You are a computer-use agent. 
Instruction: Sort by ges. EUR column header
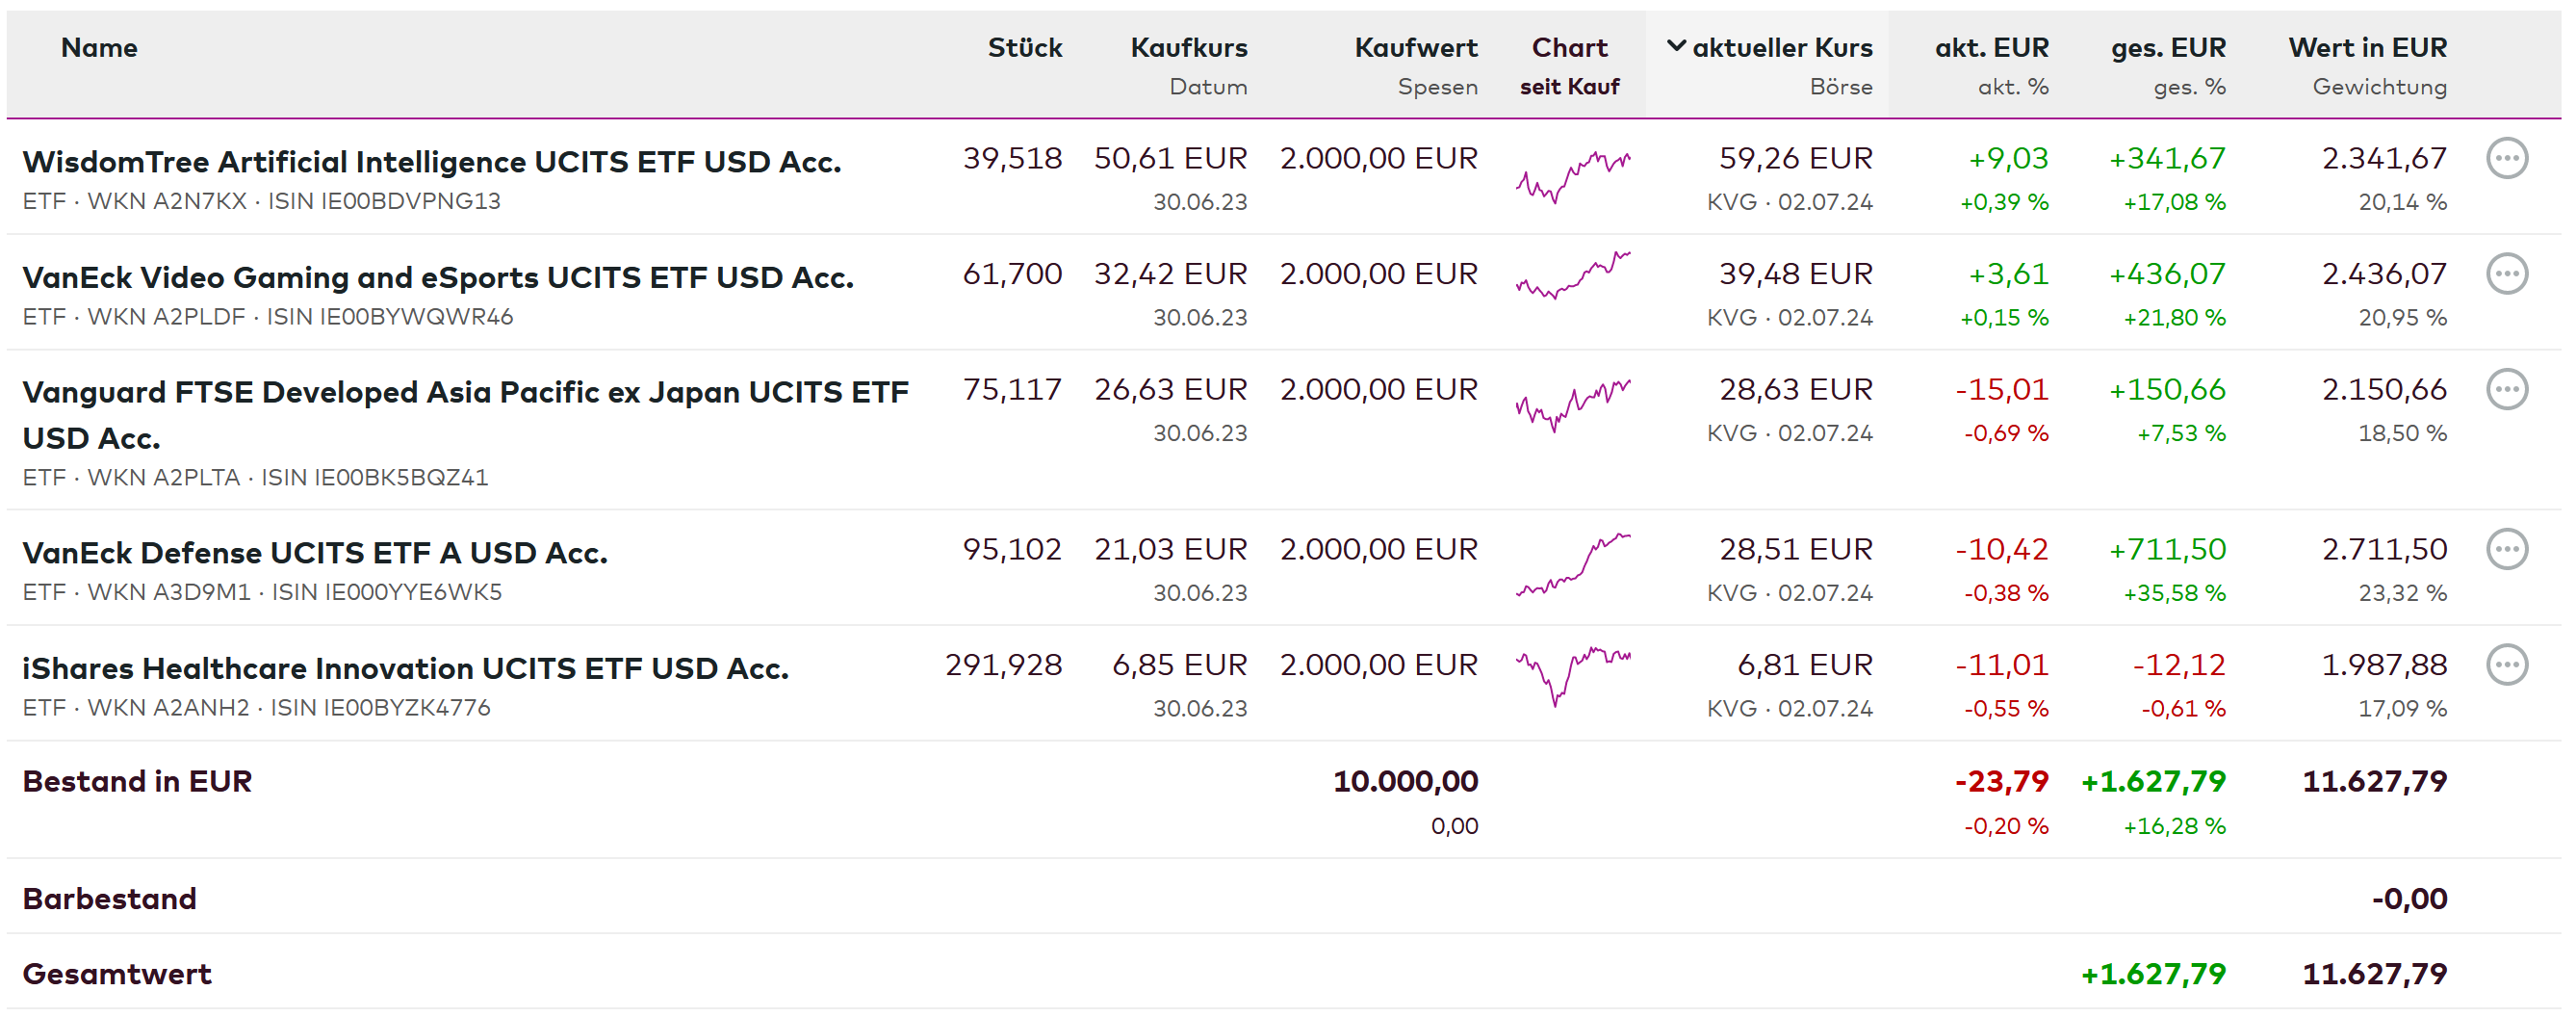click(2167, 47)
